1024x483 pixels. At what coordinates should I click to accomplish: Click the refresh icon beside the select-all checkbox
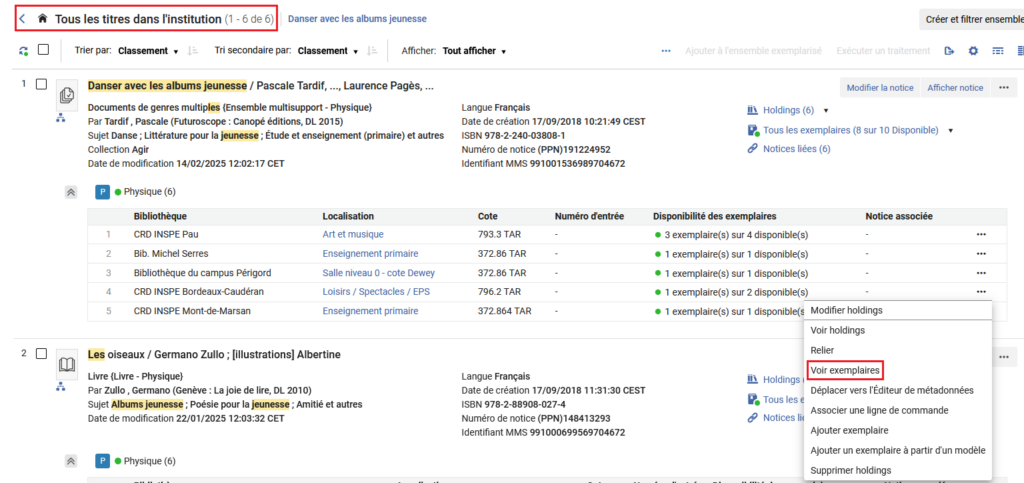[23, 51]
